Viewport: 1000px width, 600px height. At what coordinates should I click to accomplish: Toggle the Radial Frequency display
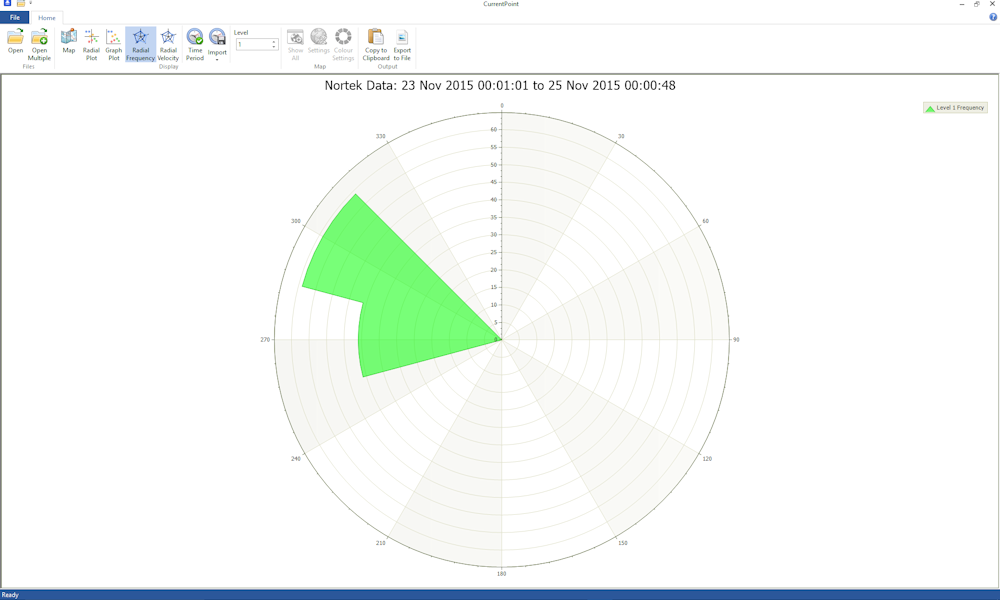[140, 44]
